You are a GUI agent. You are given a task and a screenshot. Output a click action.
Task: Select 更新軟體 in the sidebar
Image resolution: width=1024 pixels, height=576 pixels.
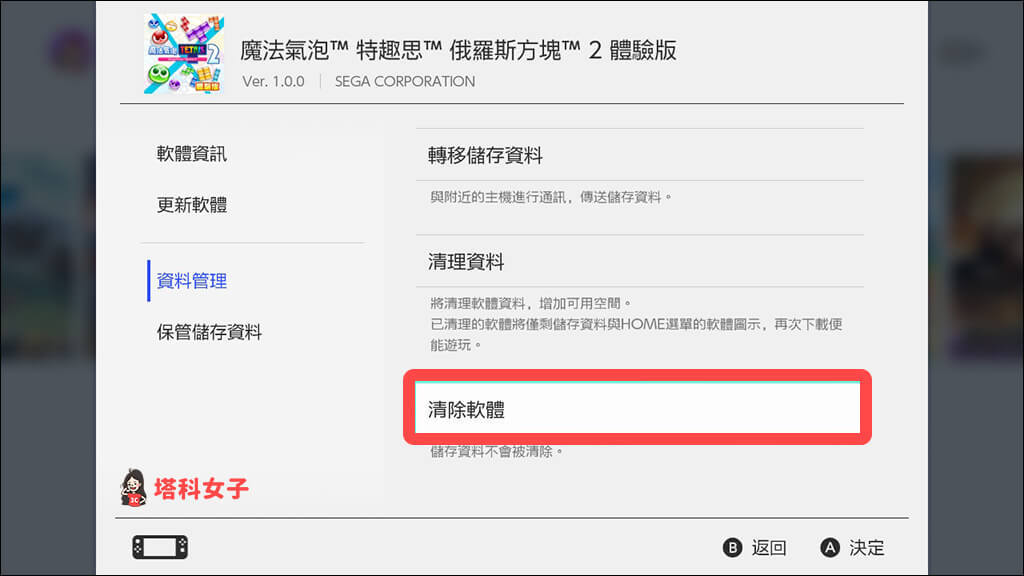click(192, 205)
